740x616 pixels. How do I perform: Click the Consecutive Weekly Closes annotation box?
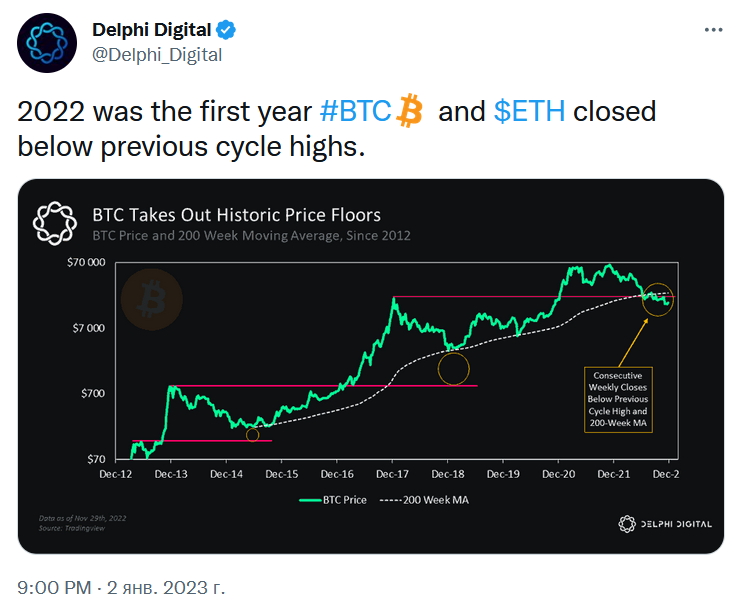[616, 397]
